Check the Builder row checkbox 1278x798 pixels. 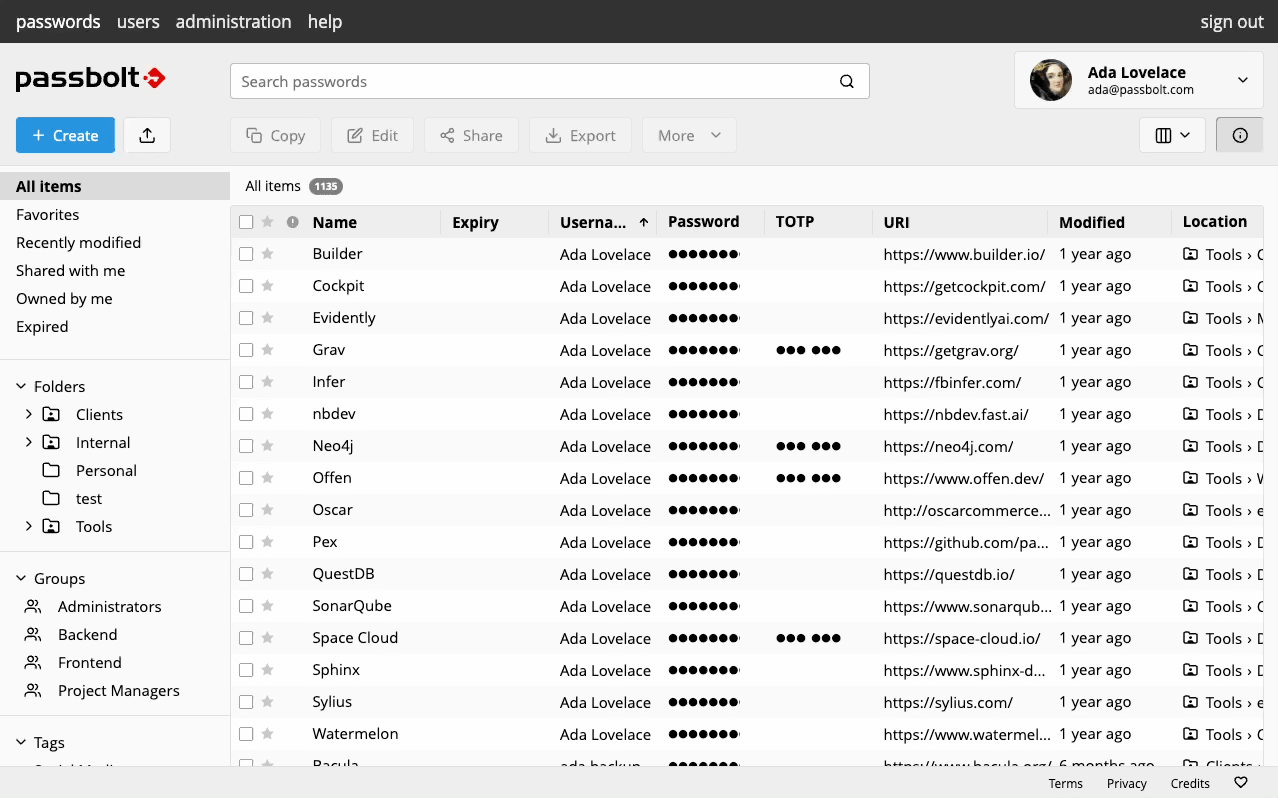(x=246, y=254)
